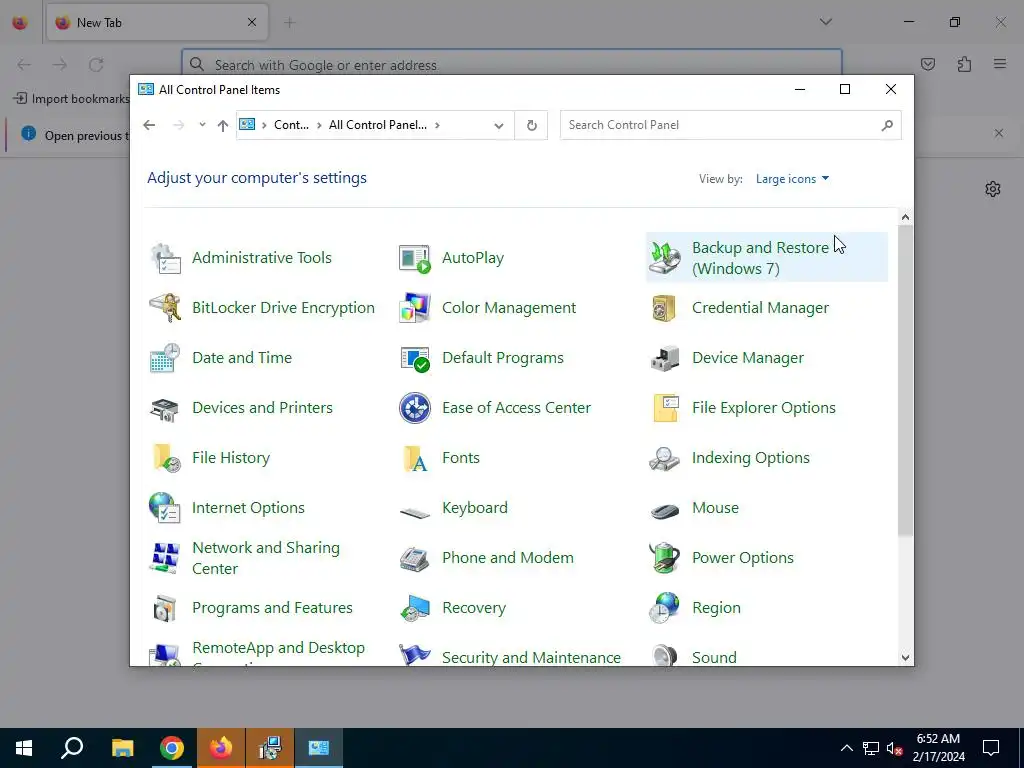Open the Windows notification center
This screenshot has height=768, width=1024.
pyautogui.click(x=991, y=748)
